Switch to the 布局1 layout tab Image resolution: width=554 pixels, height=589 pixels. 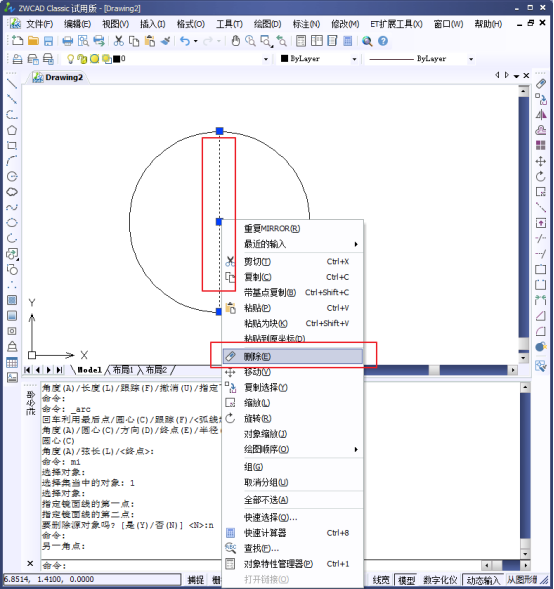[123, 370]
